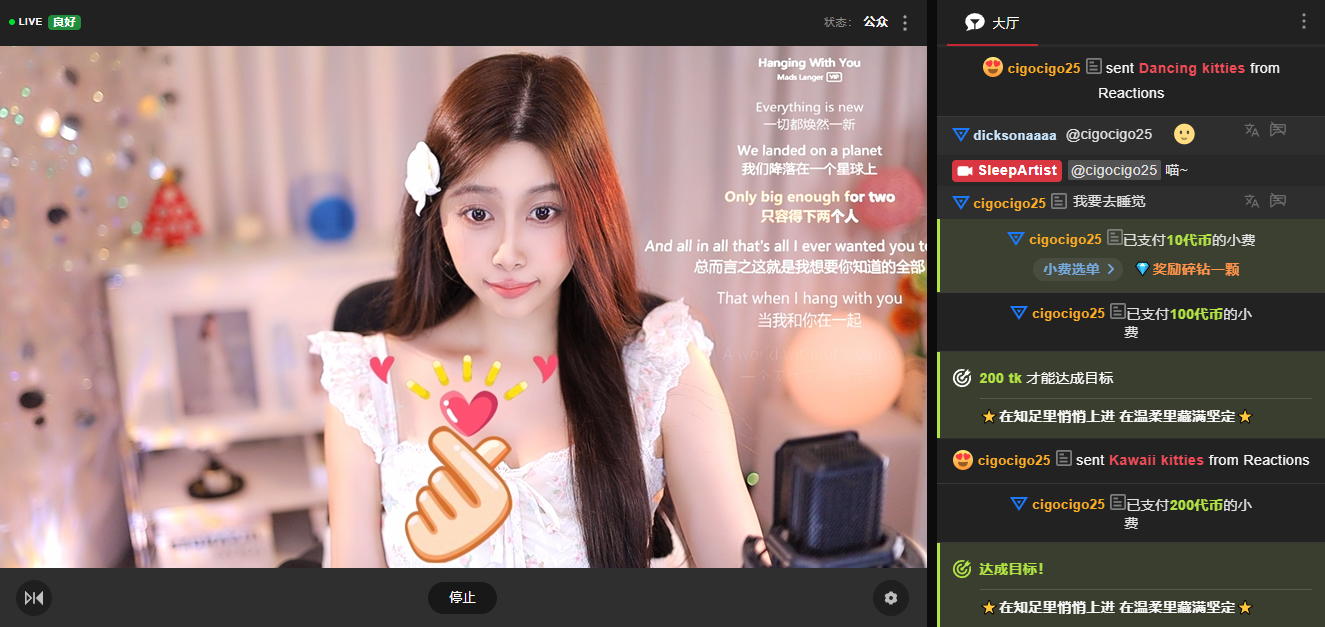Click the SleepArtist broadcaster badge
The height and width of the screenshot is (627, 1325).
pyautogui.click(x=1006, y=170)
